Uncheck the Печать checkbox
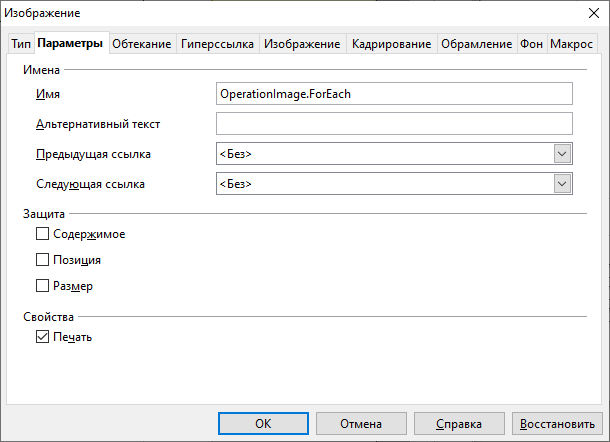Viewport: 610px width, 442px height. pyautogui.click(x=42, y=337)
